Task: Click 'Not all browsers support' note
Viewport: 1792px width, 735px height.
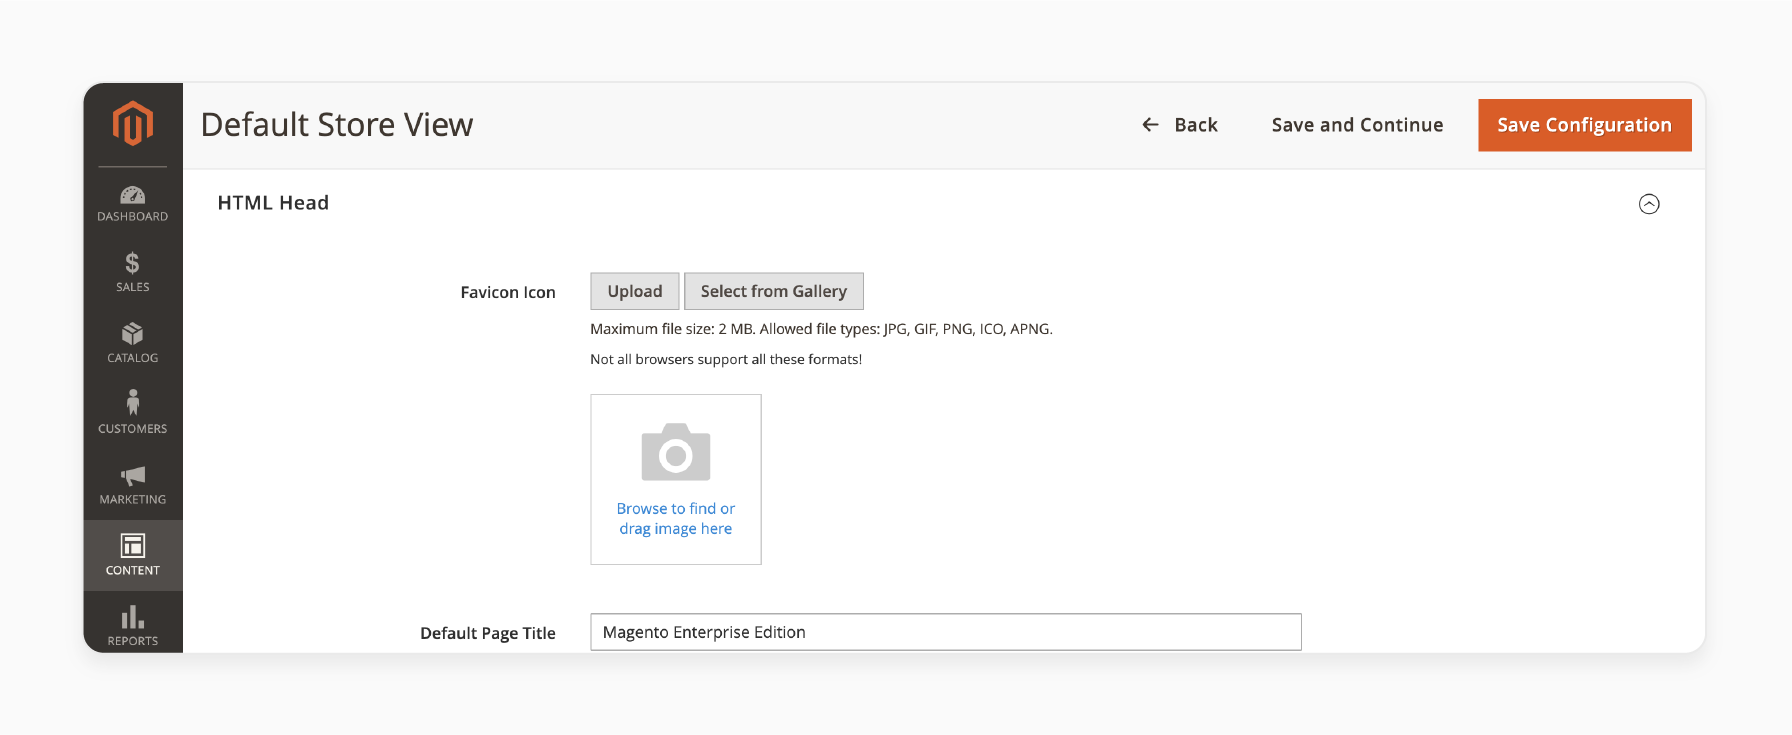Action: click(726, 359)
